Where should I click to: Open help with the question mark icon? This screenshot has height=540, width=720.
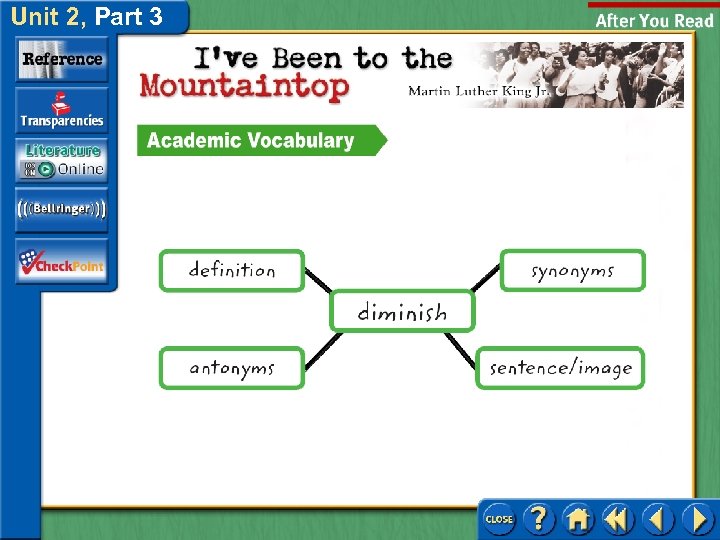click(539, 519)
